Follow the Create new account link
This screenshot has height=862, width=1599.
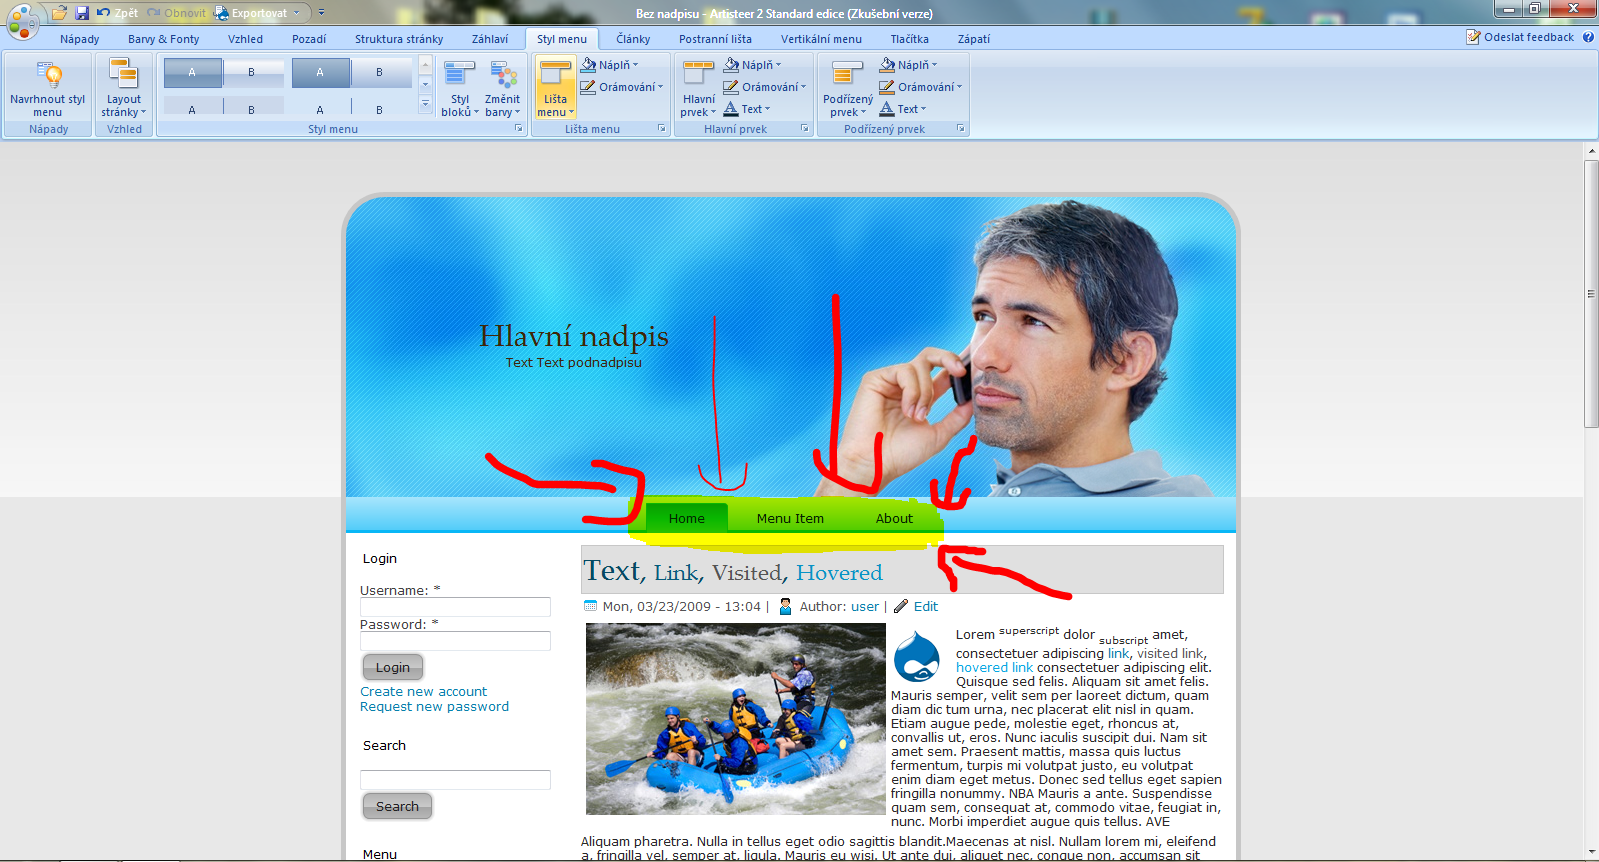coord(424,691)
